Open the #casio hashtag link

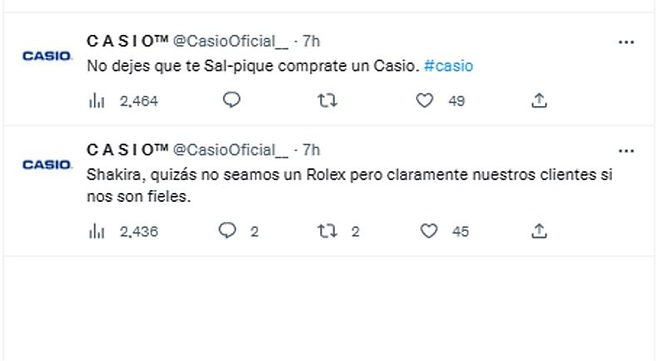tap(449, 66)
